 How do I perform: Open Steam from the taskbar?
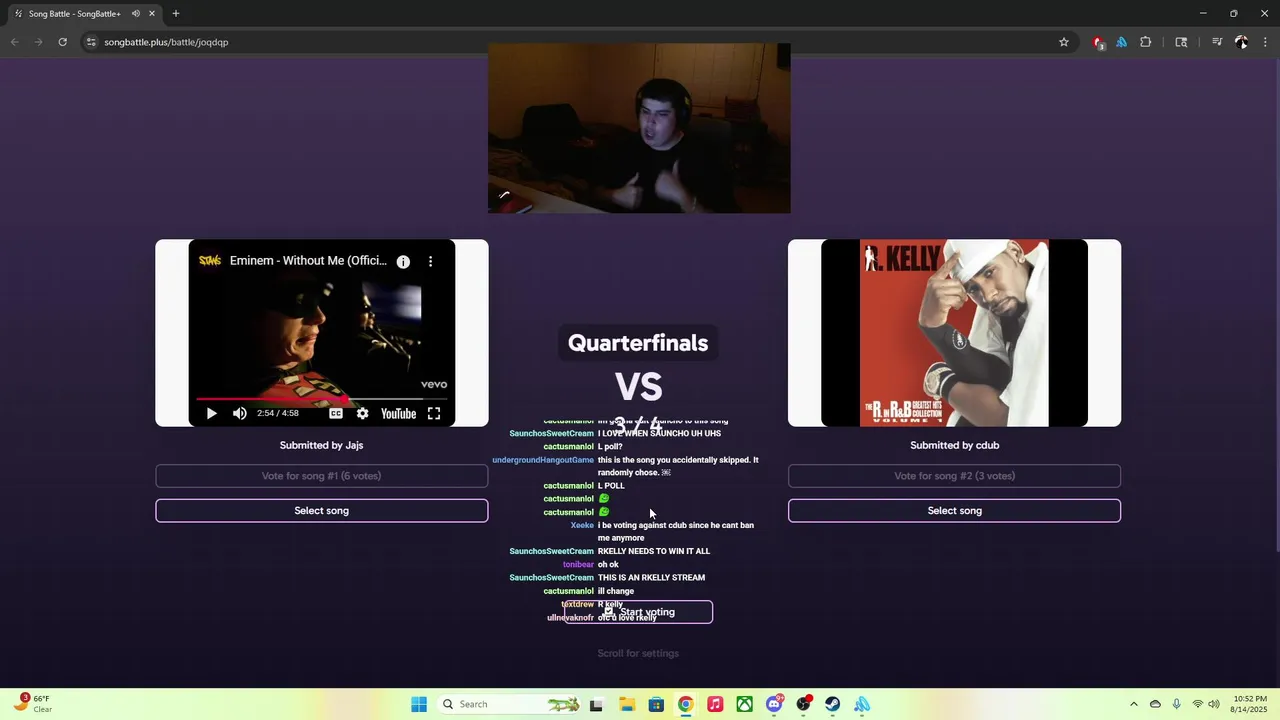(x=832, y=704)
